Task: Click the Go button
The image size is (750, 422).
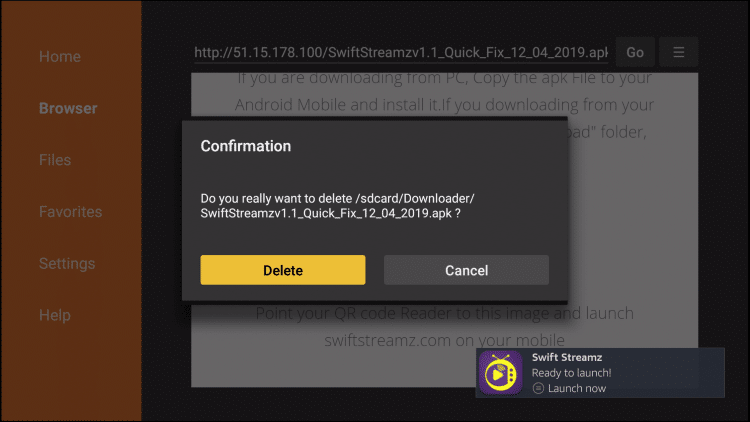Action: tap(635, 52)
